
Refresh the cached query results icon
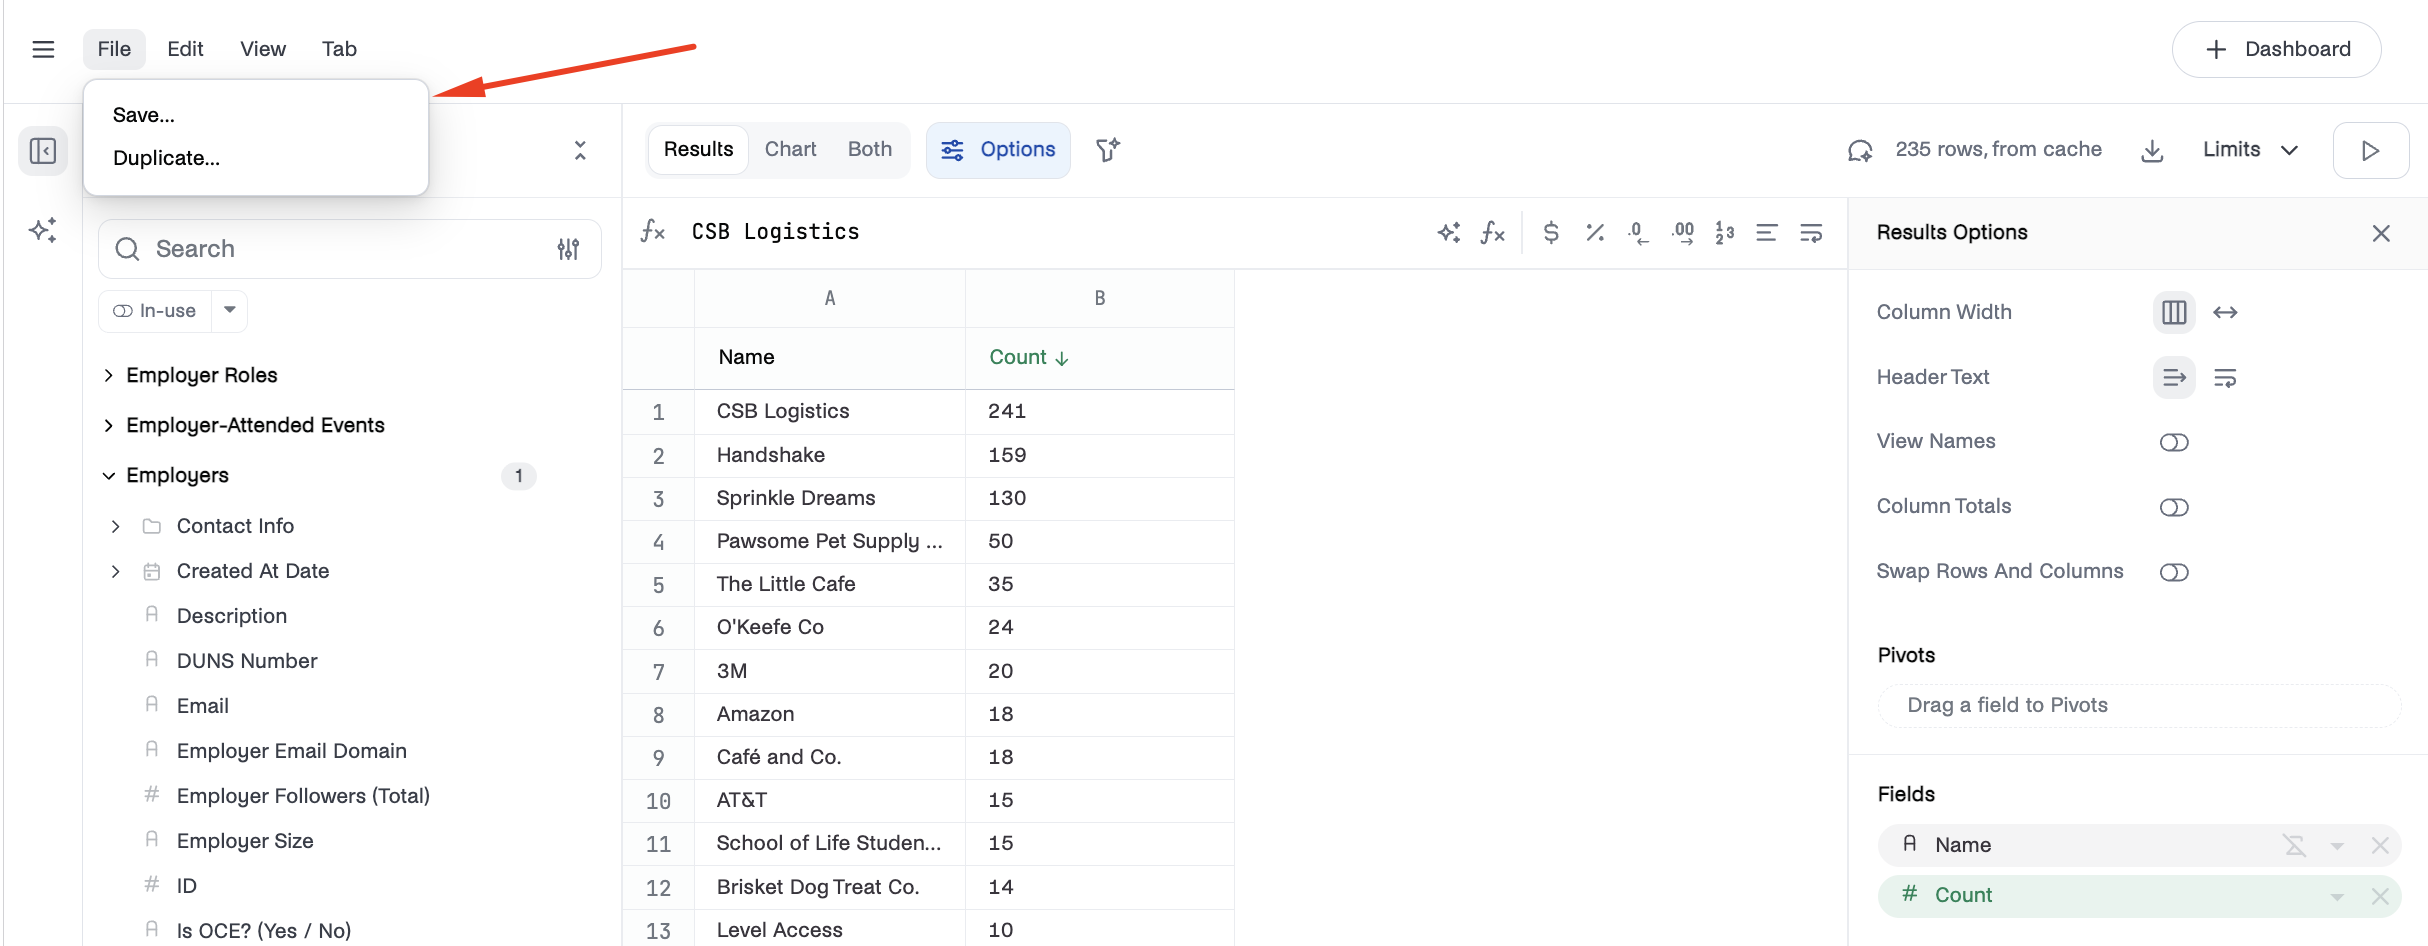click(x=1860, y=150)
